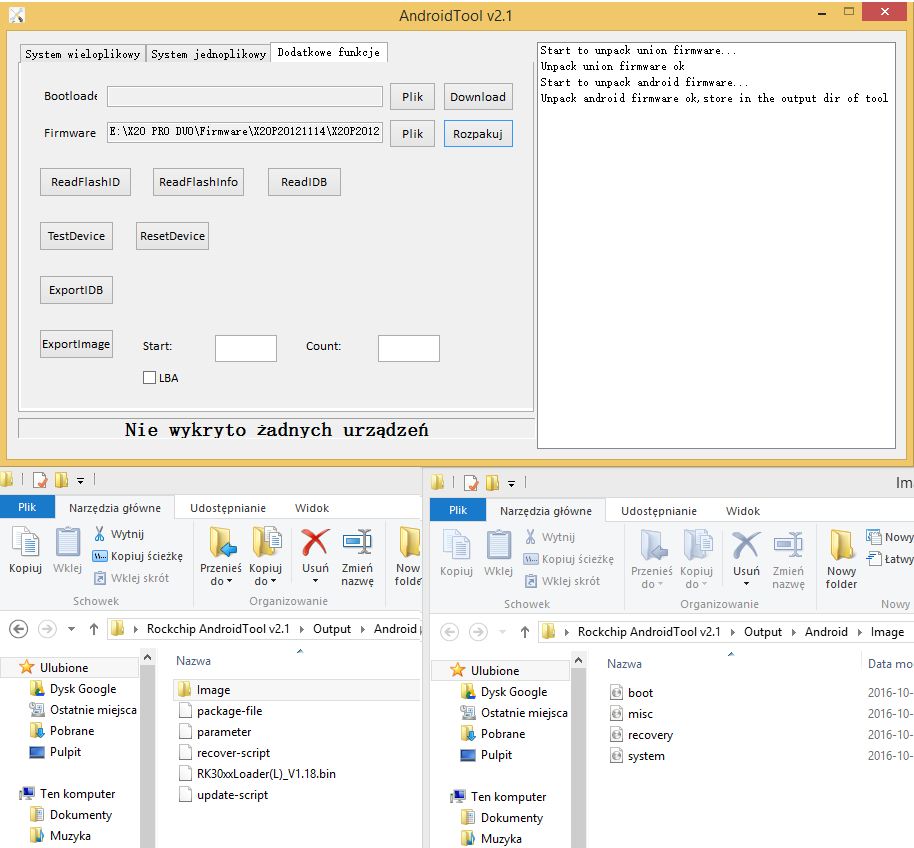Image resolution: width=914 pixels, height=848 pixels.
Task: Click Up arrow in right Explorer
Action: click(x=525, y=632)
